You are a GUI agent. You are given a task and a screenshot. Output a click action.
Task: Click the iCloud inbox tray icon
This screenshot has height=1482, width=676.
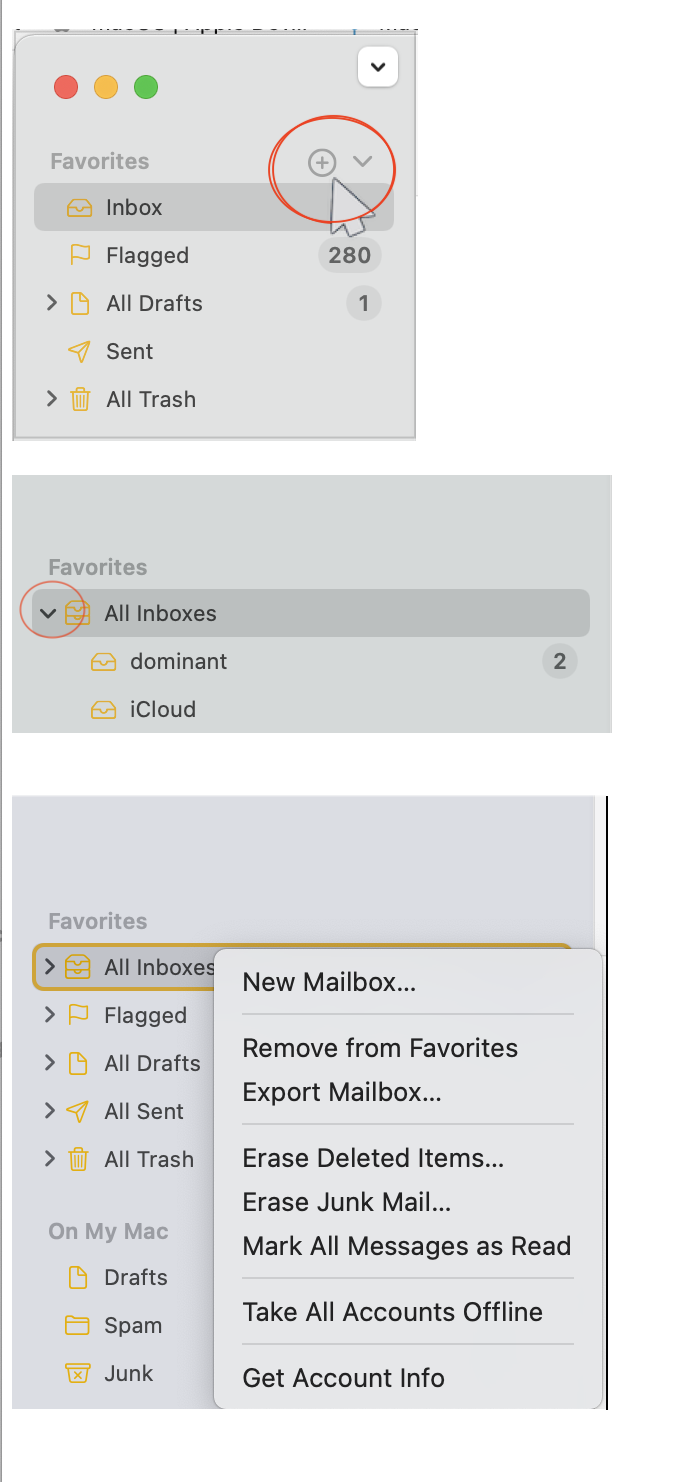pyautogui.click(x=103, y=710)
